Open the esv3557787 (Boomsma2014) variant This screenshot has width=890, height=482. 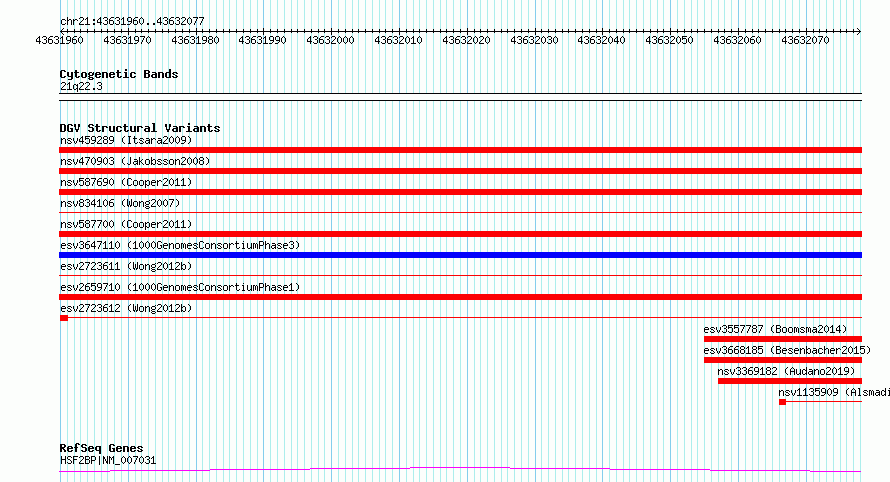coord(775,329)
